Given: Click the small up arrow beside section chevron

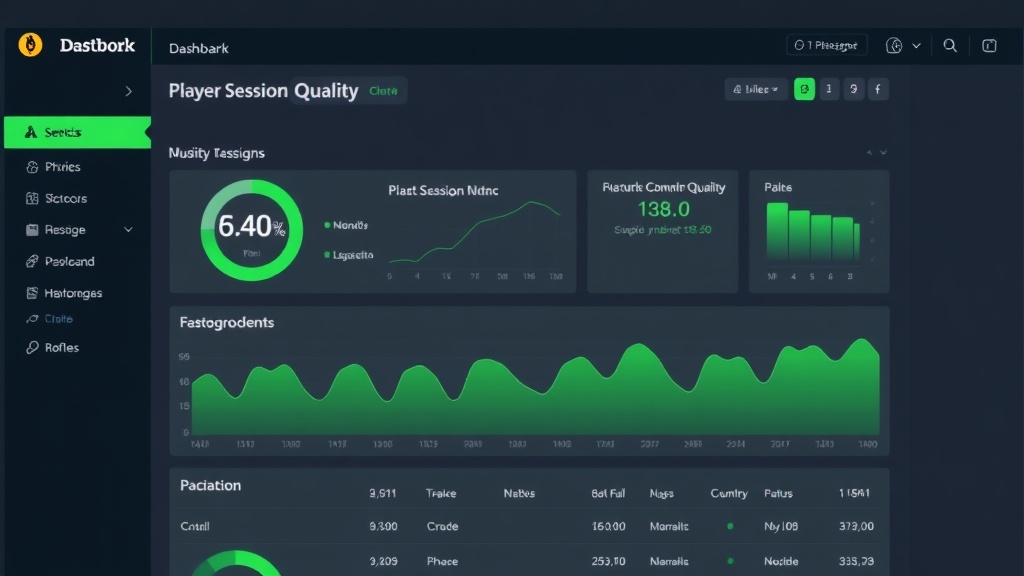Looking at the screenshot, I should [x=869, y=153].
